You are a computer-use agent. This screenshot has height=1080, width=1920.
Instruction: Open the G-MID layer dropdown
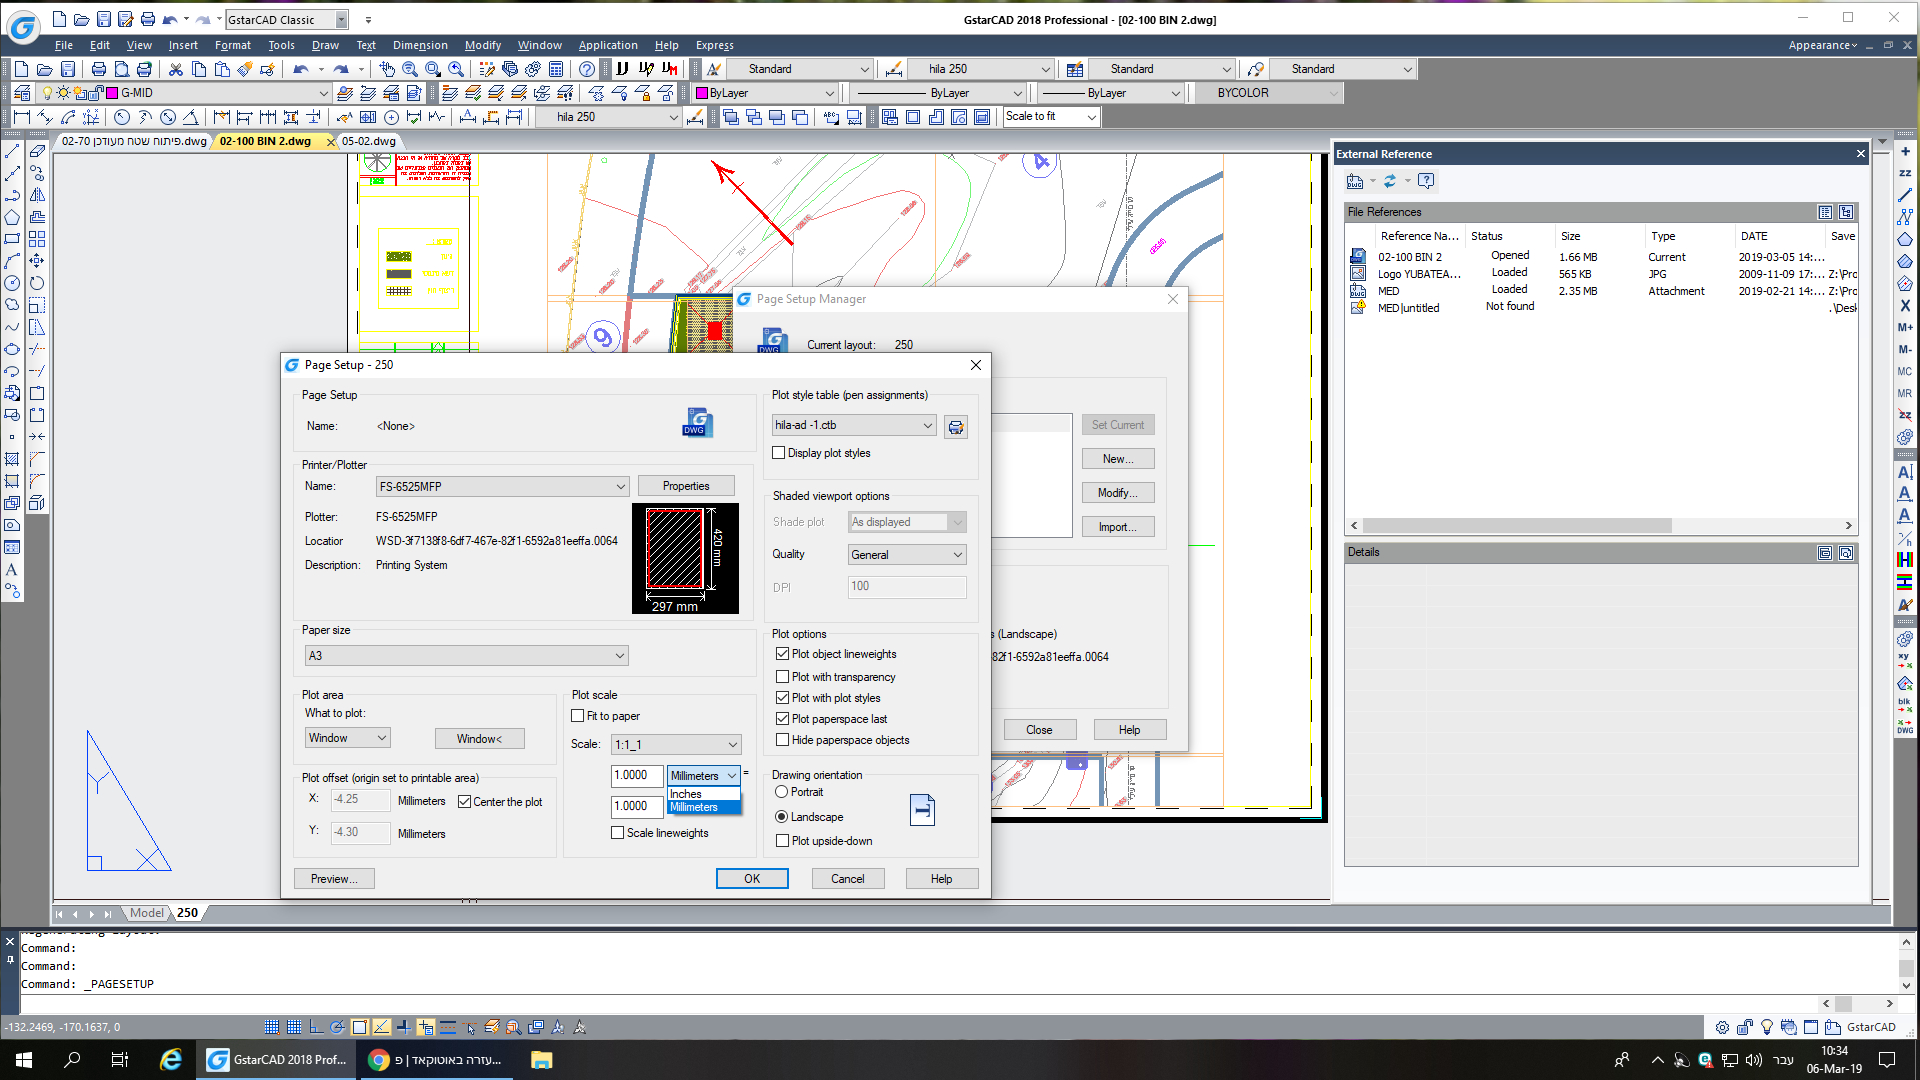point(325,93)
